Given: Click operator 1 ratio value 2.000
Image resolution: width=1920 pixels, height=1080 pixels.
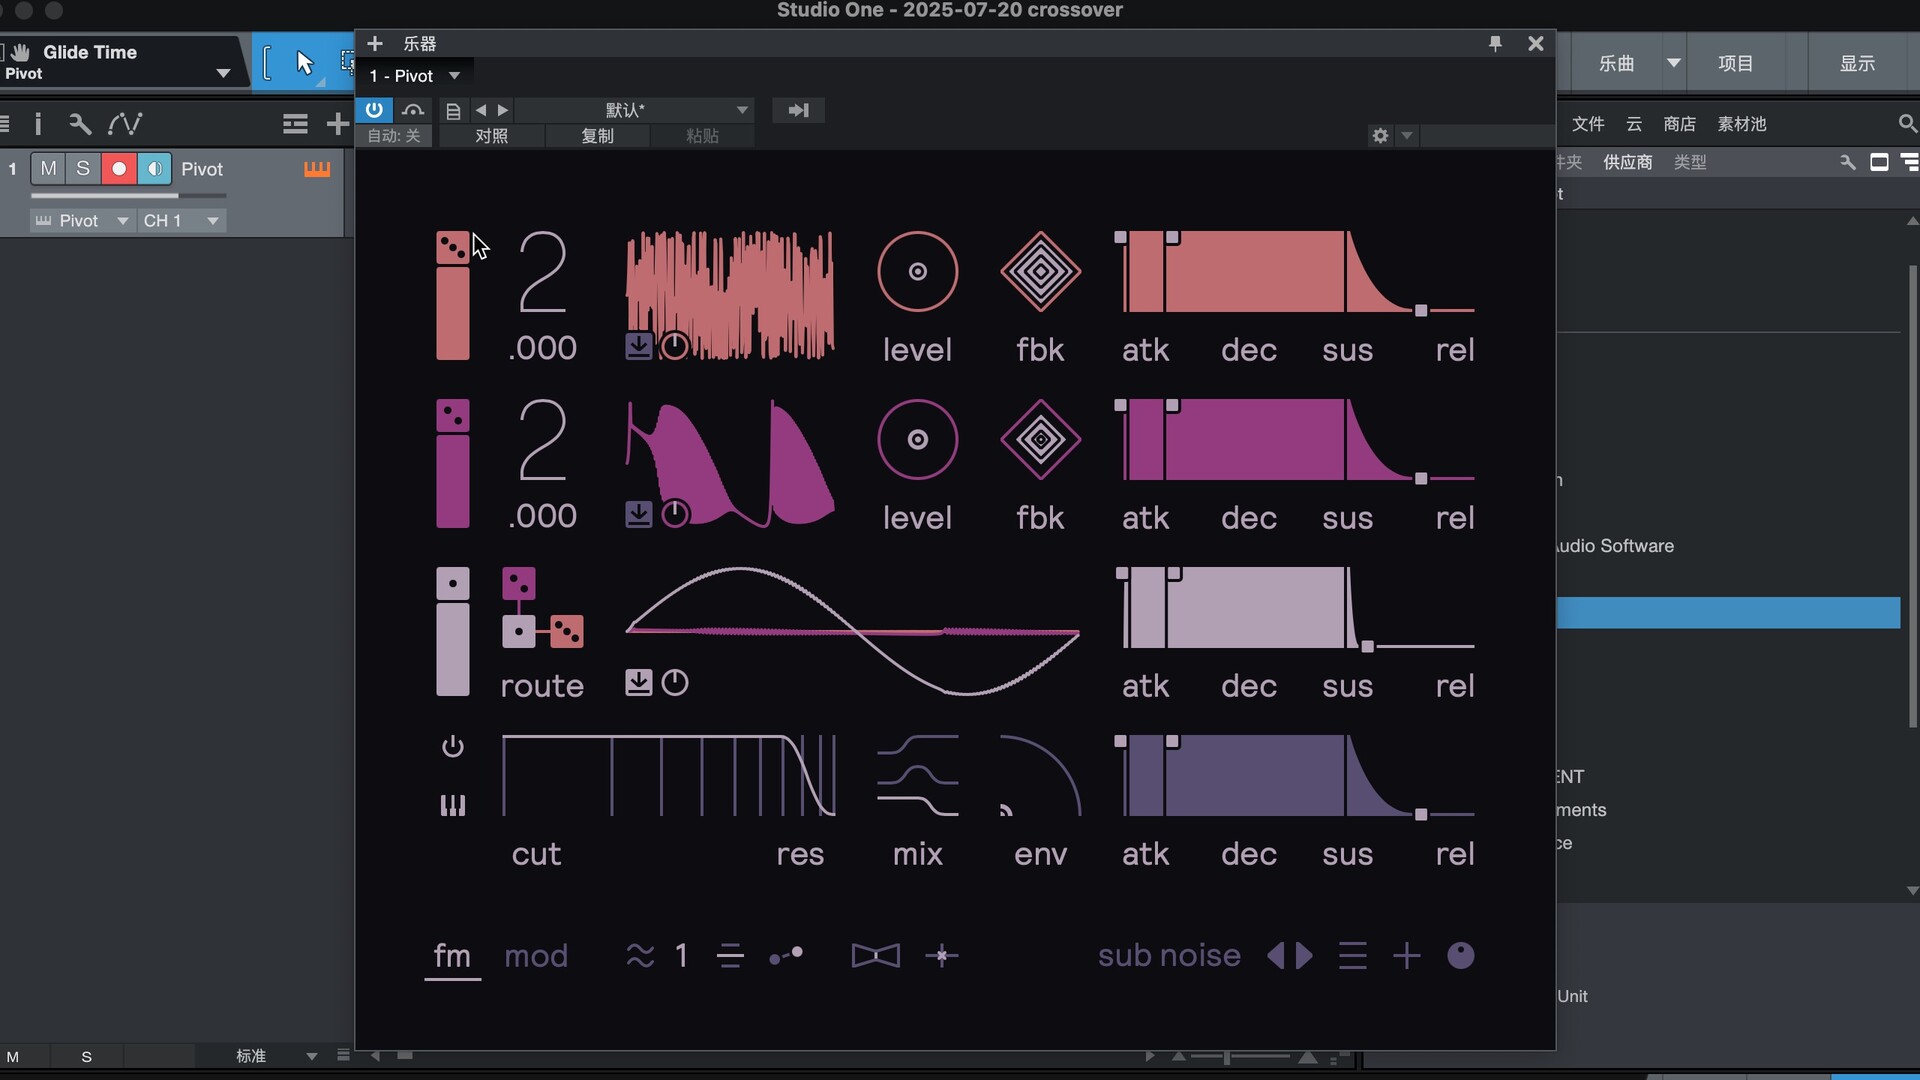Looking at the screenshot, I should 543,296.
